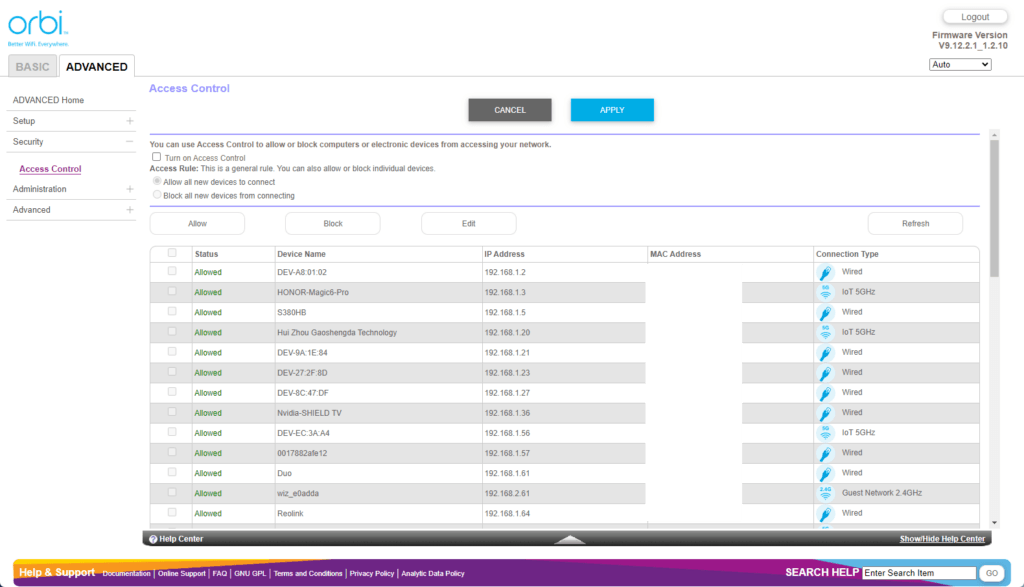Select Block all new devices from connecting

pos(157,196)
